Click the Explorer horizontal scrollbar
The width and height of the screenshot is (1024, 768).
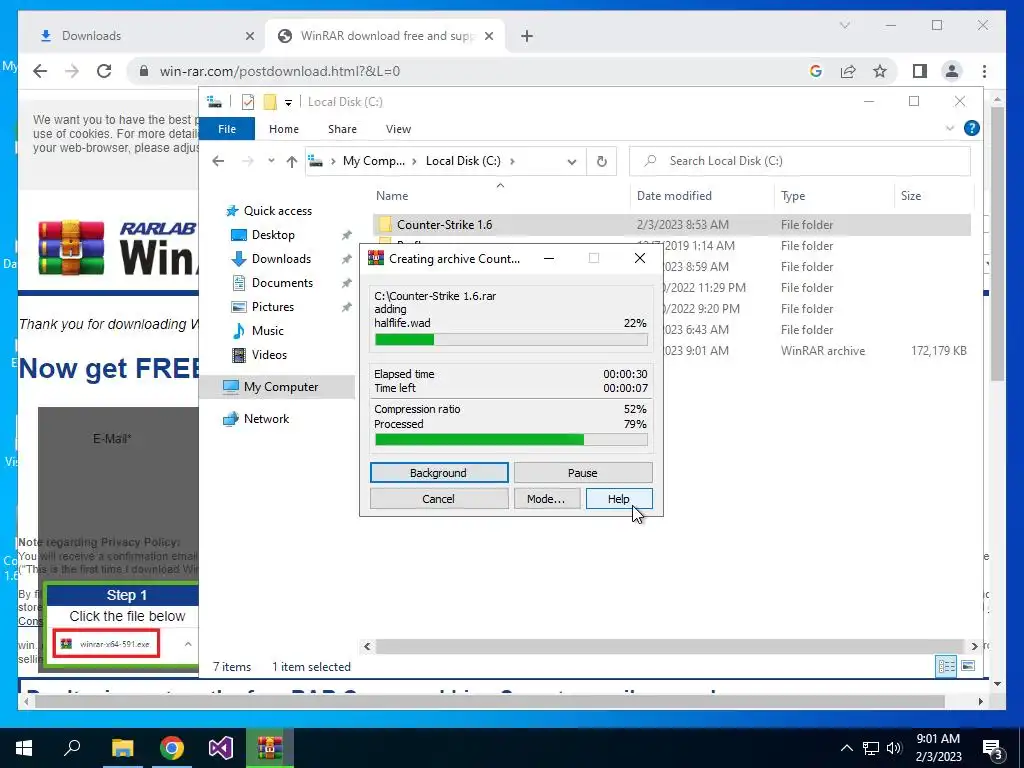pyautogui.click(x=669, y=647)
